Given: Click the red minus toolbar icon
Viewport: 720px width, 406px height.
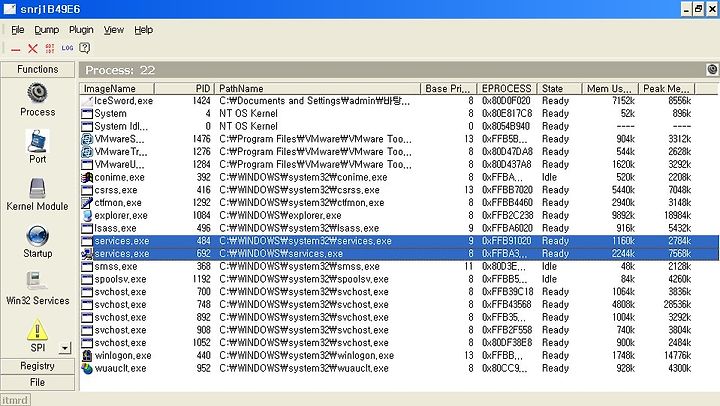Looking at the screenshot, I should [16, 49].
